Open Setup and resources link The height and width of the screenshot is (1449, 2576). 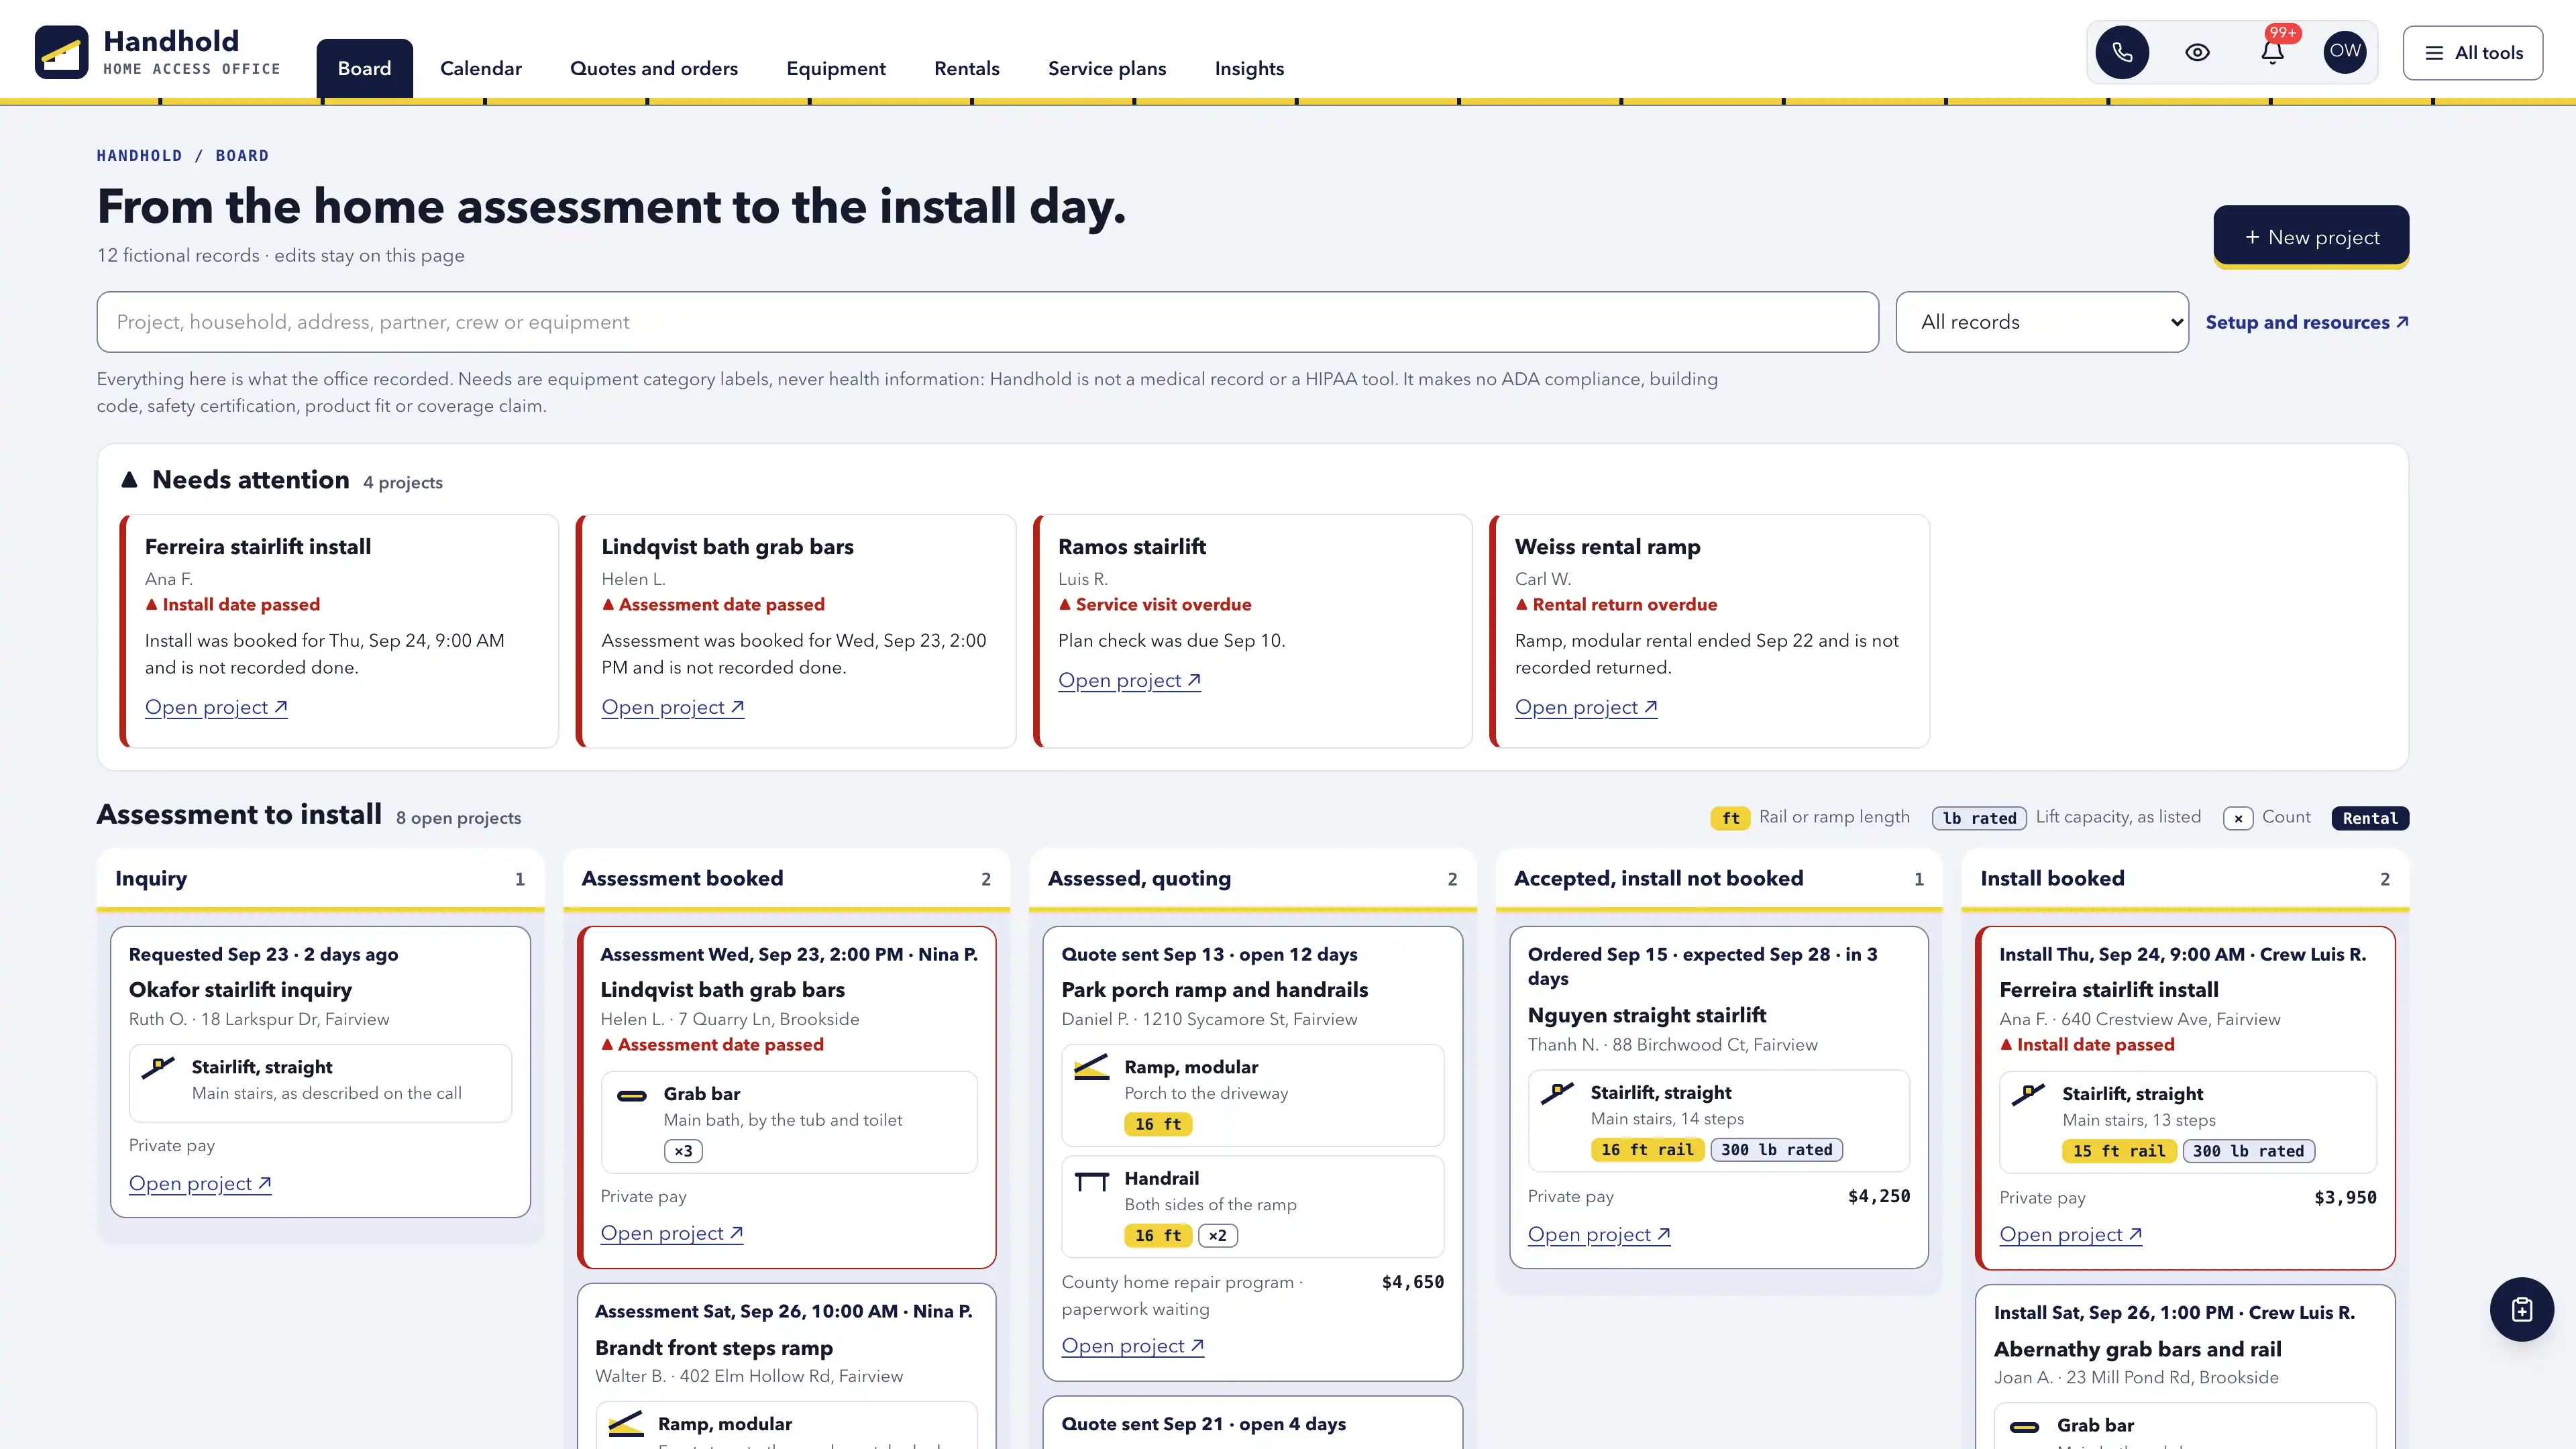coord(2306,322)
